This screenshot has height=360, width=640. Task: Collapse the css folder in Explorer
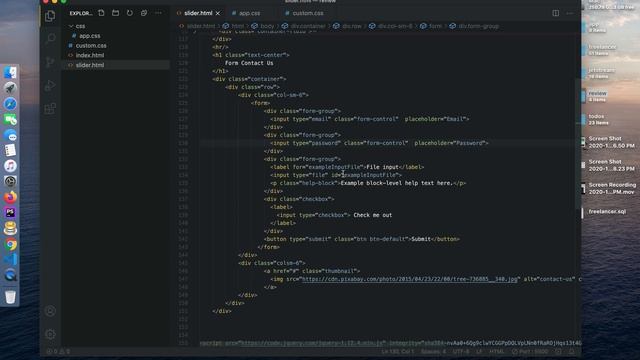pos(116,26)
